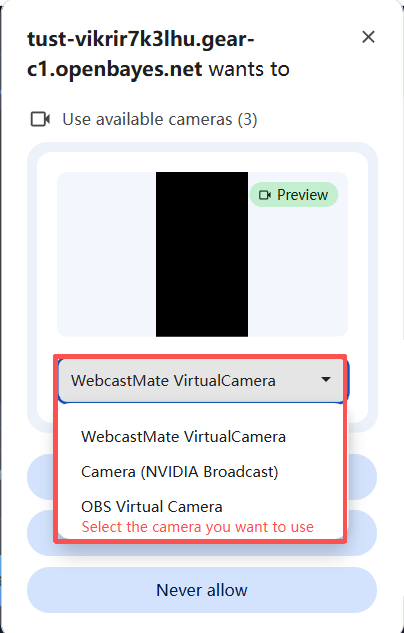
Task: Close the camera permission dialog
Action: coord(368,37)
